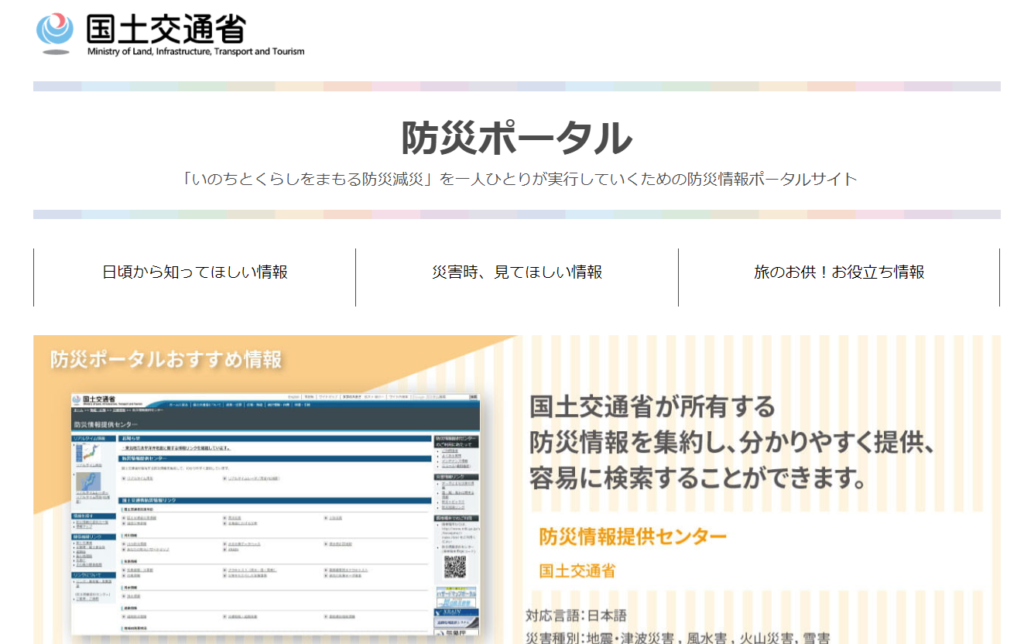The width and height of the screenshot is (1024, 644).
Task: Click the 防災ポータル page title
Action: (517, 138)
